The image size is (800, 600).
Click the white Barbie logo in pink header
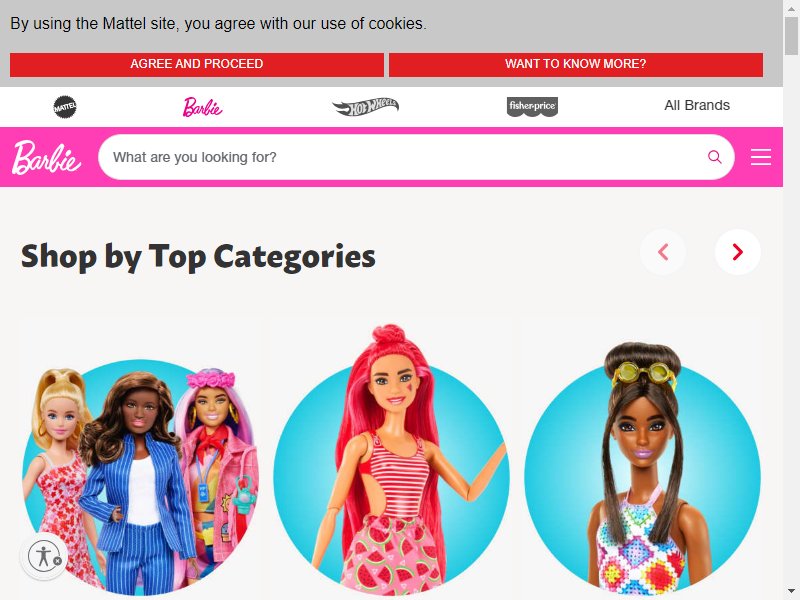pos(46,158)
